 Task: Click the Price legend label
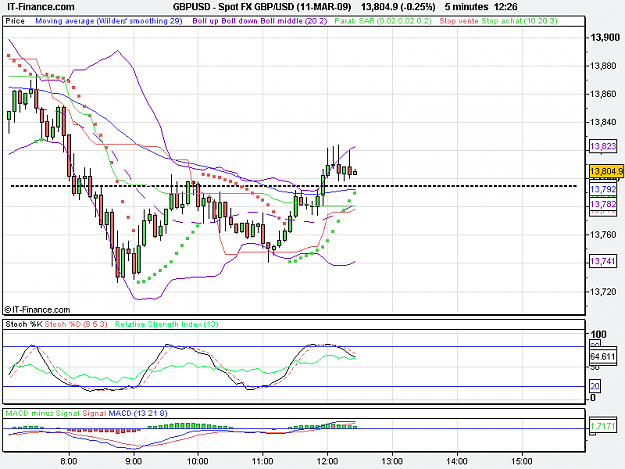pyautogui.click(x=15, y=21)
